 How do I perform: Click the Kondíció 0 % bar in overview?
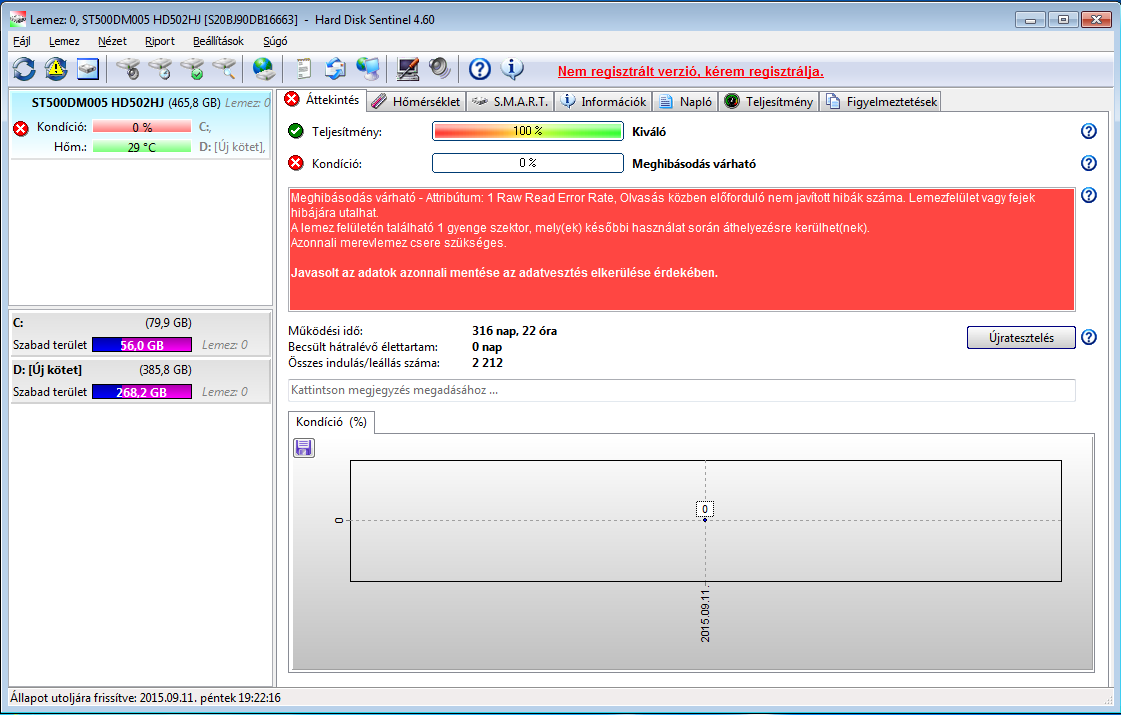(x=528, y=163)
